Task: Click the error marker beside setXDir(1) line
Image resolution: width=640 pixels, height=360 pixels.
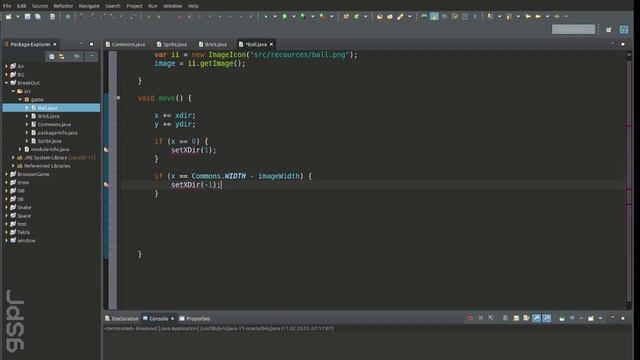Action: click(x=106, y=150)
